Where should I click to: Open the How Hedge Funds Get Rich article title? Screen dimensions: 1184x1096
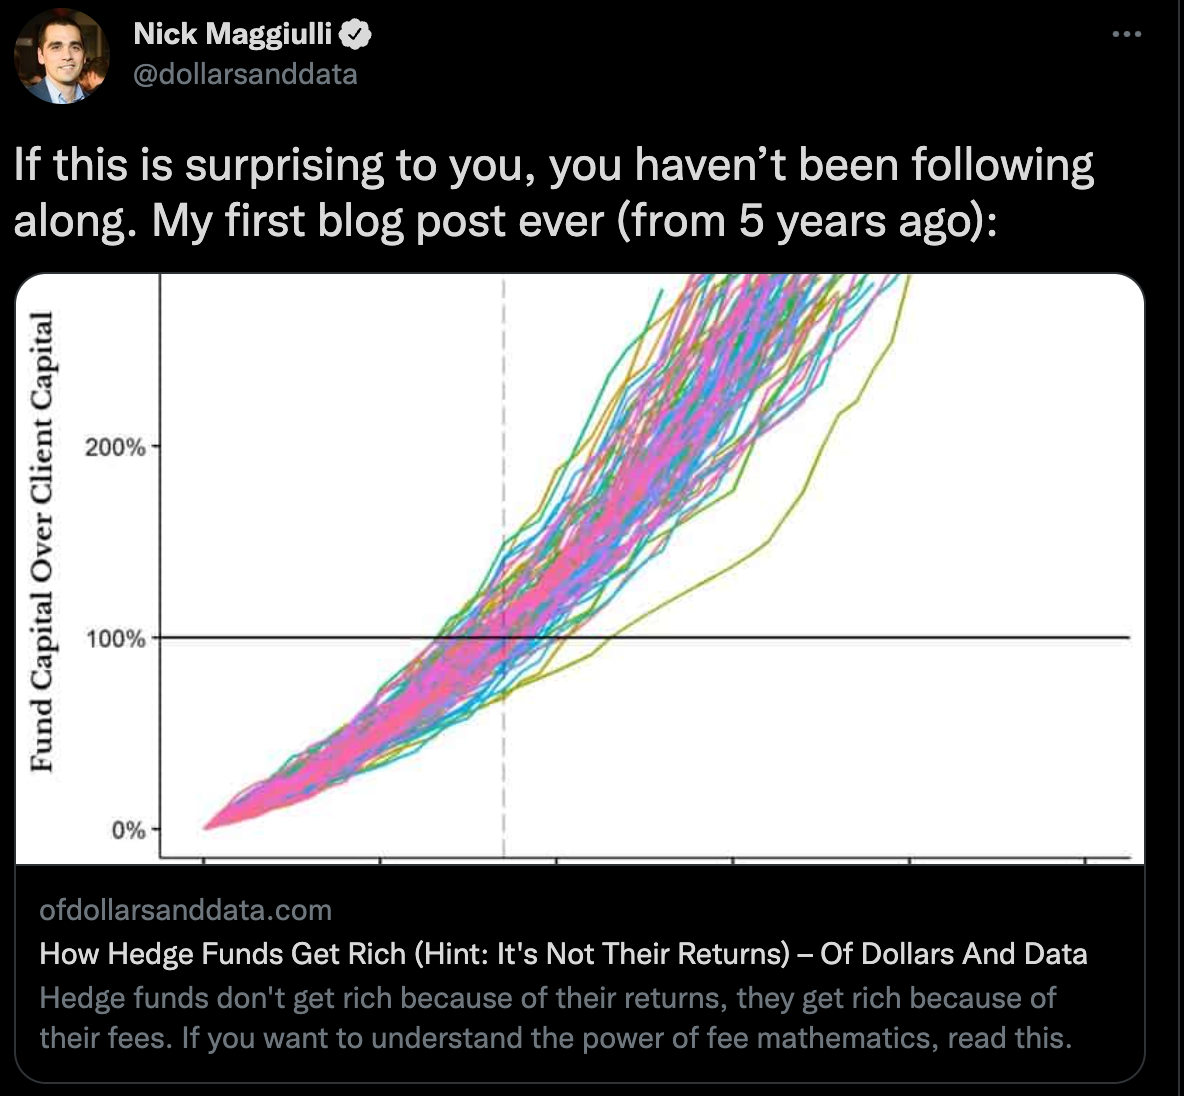click(563, 954)
